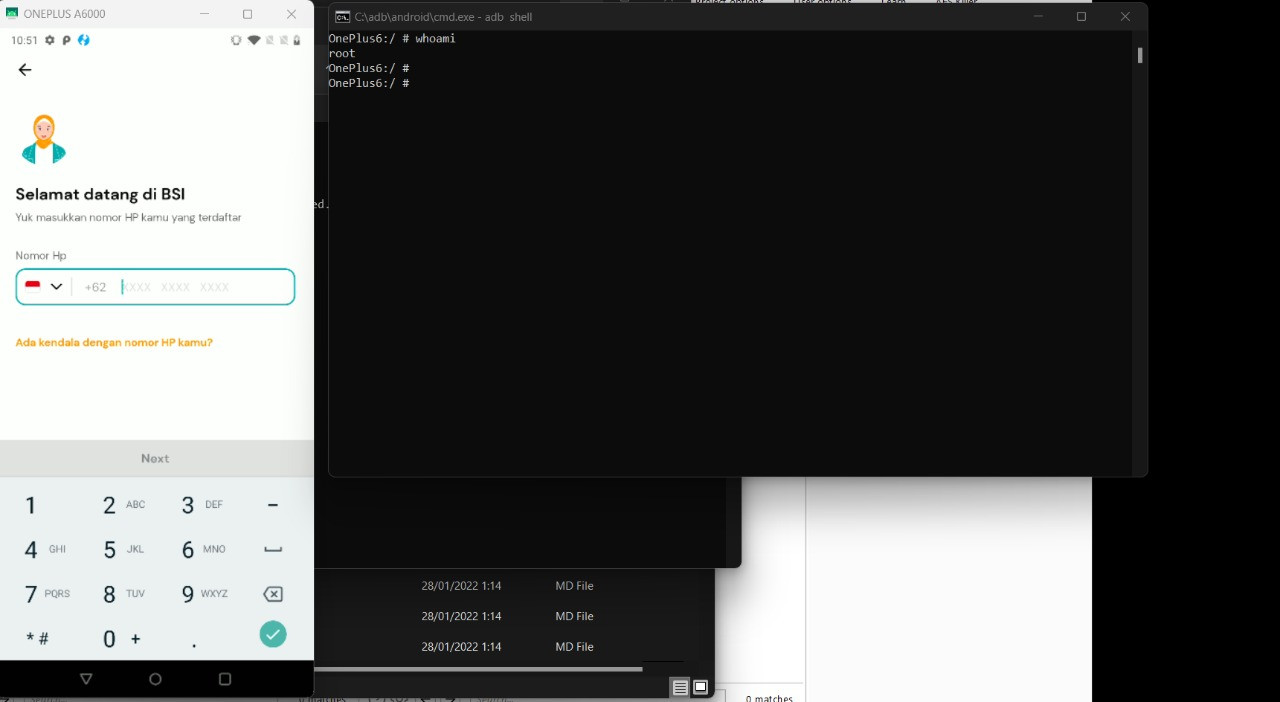Screen dimensions: 1280x702
Task: Tap keypad digit 4 GHI
Action: point(45,549)
